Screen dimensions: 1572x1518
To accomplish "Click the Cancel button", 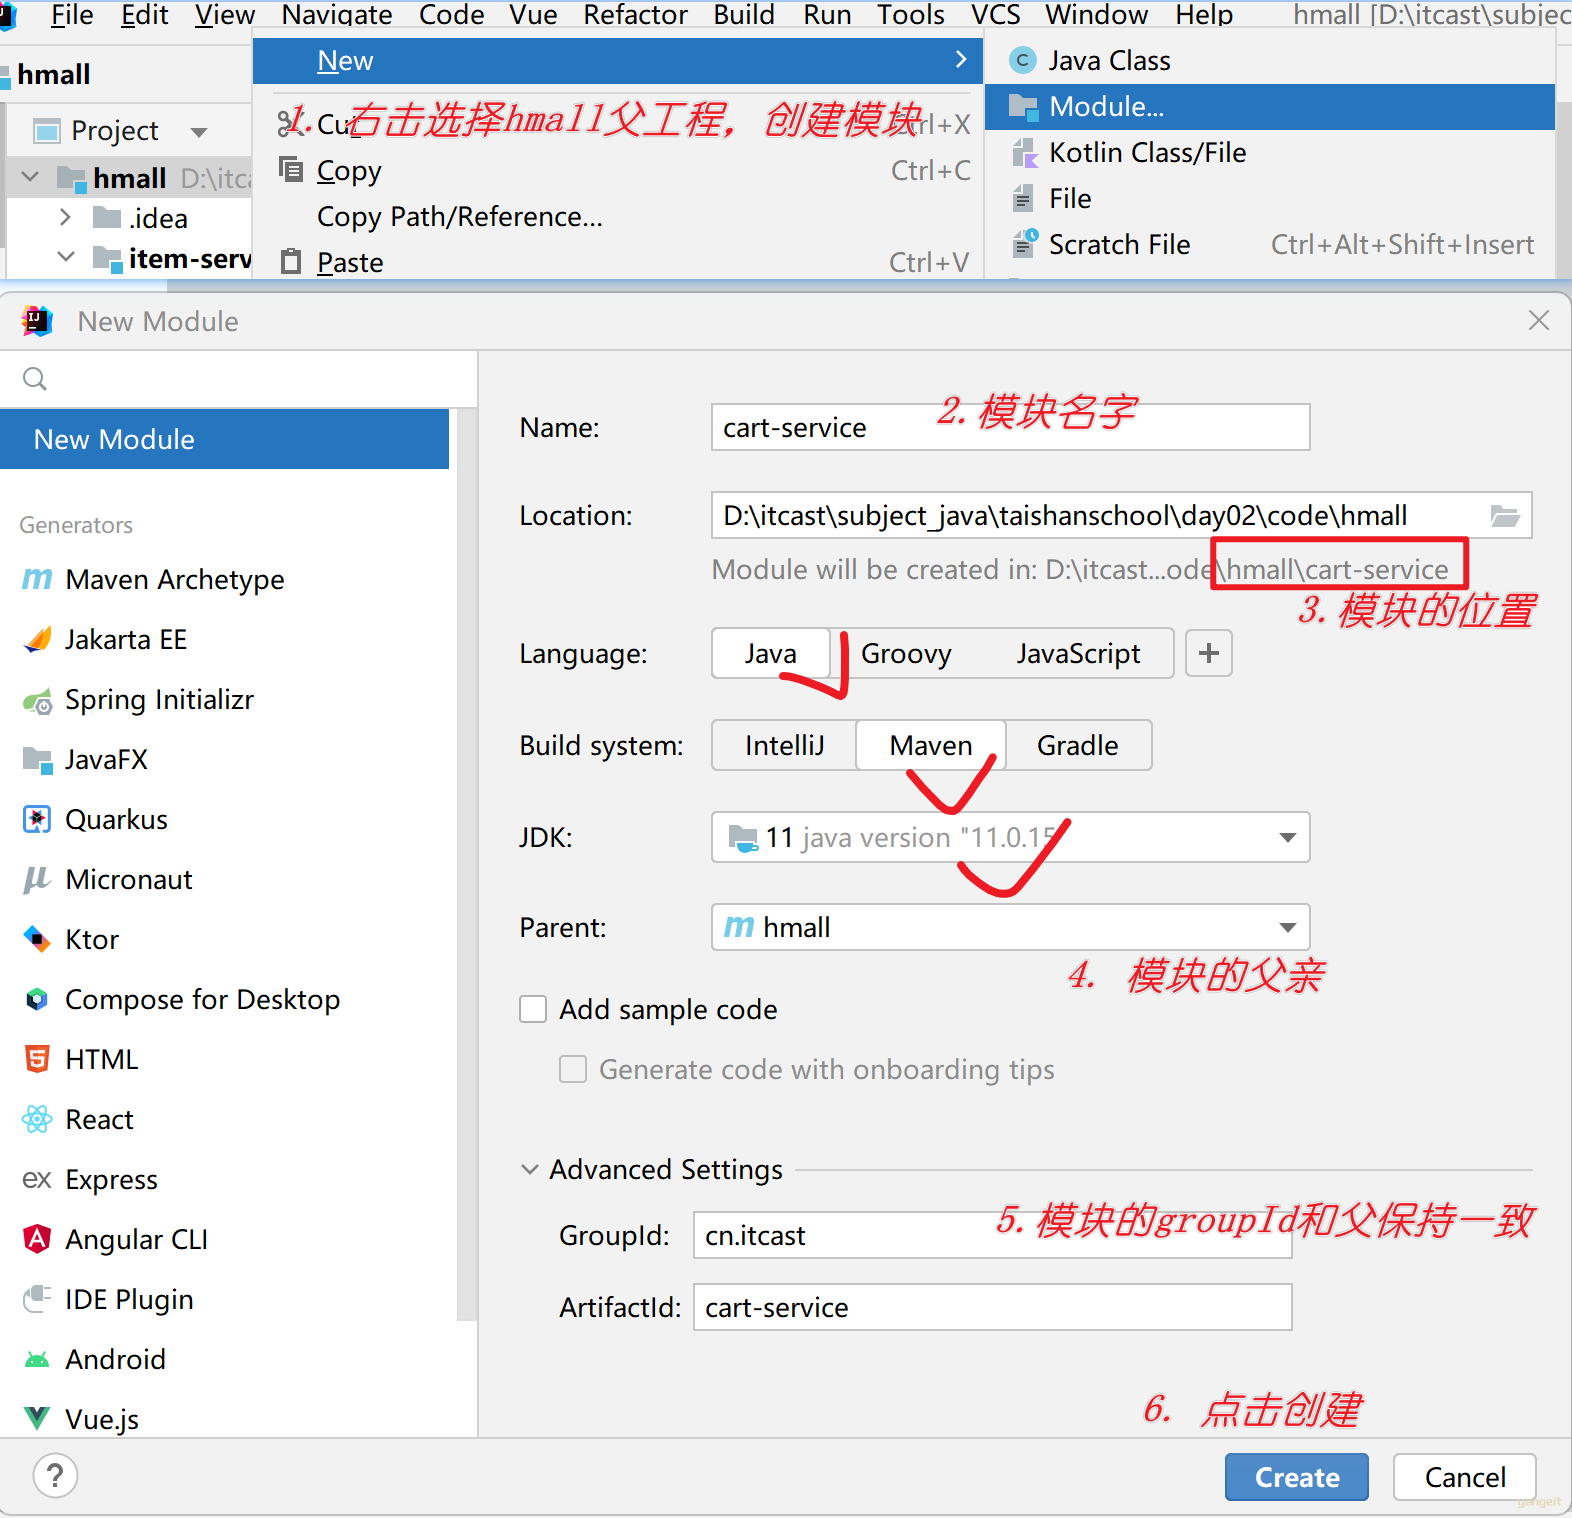I will coord(1465,1477).
